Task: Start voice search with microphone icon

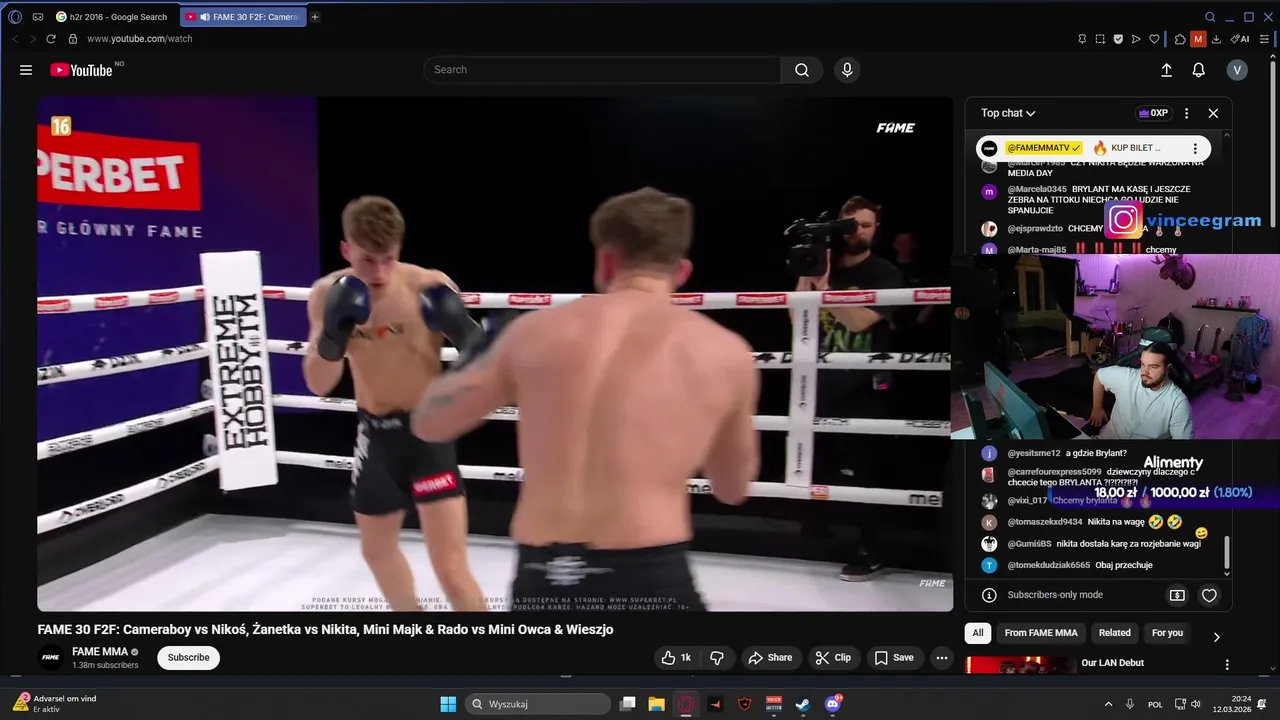Action: tap(847, 70)
